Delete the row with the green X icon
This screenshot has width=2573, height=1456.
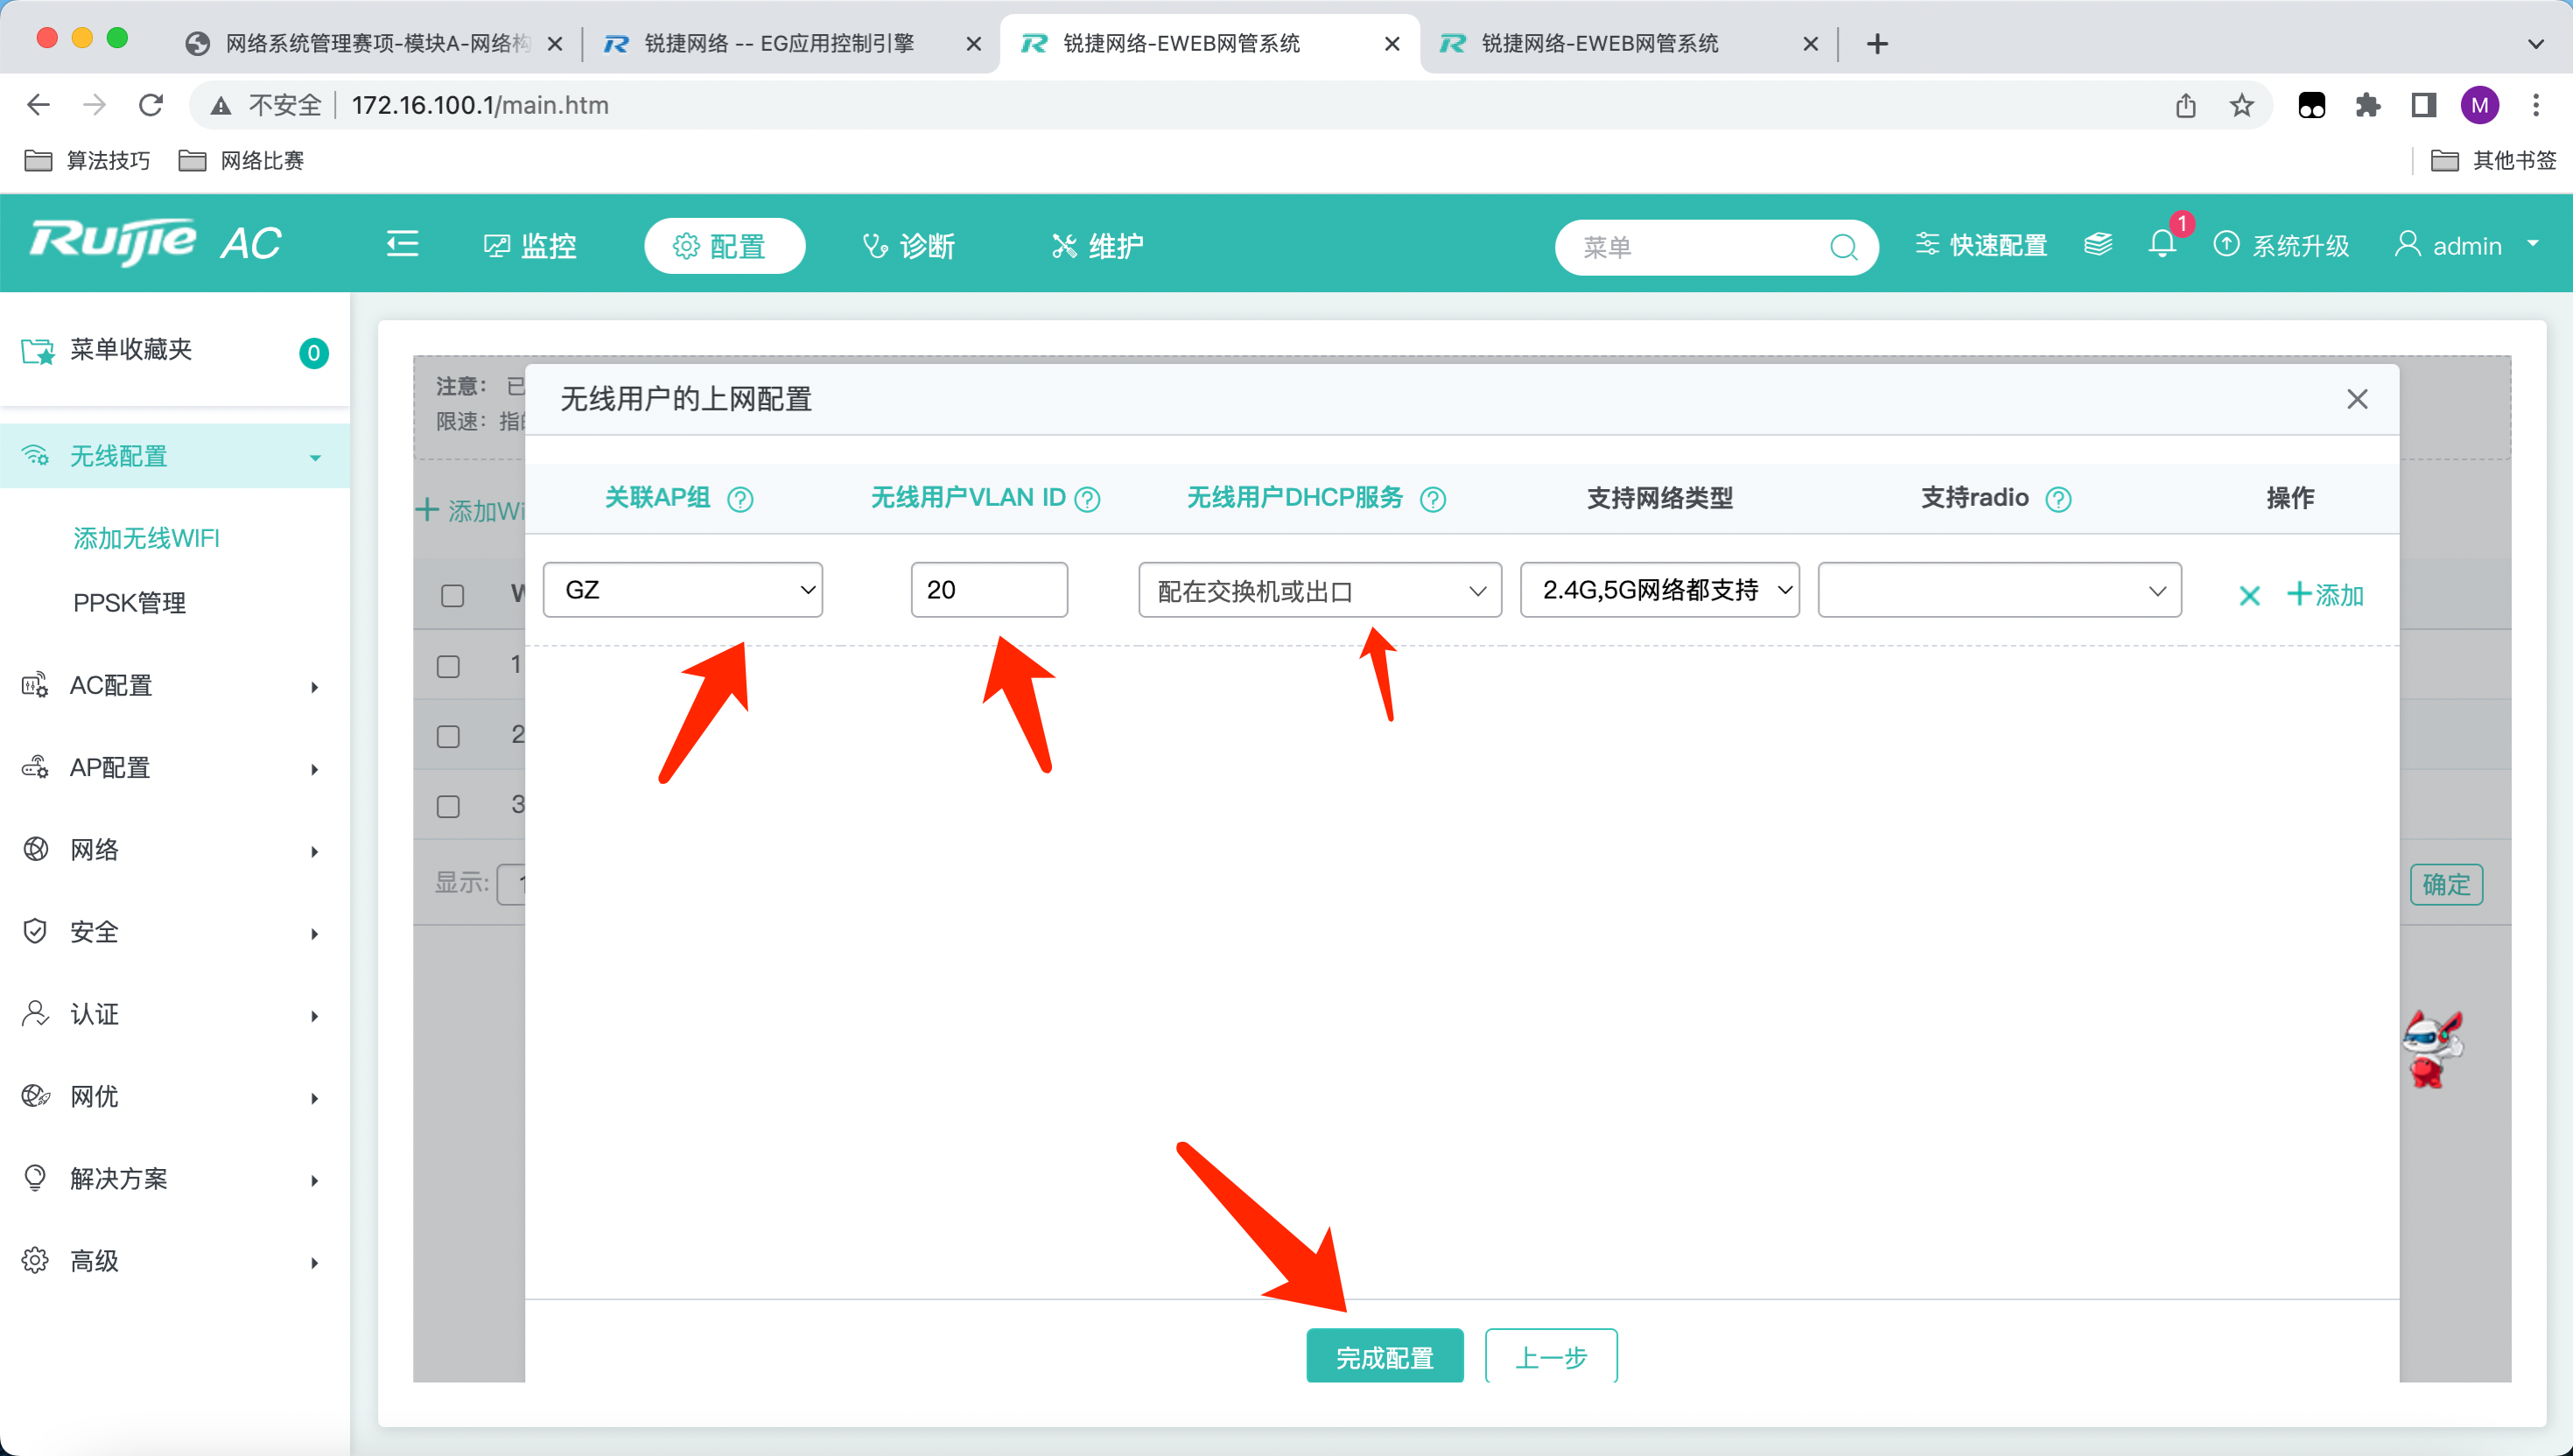point(2249,596)
